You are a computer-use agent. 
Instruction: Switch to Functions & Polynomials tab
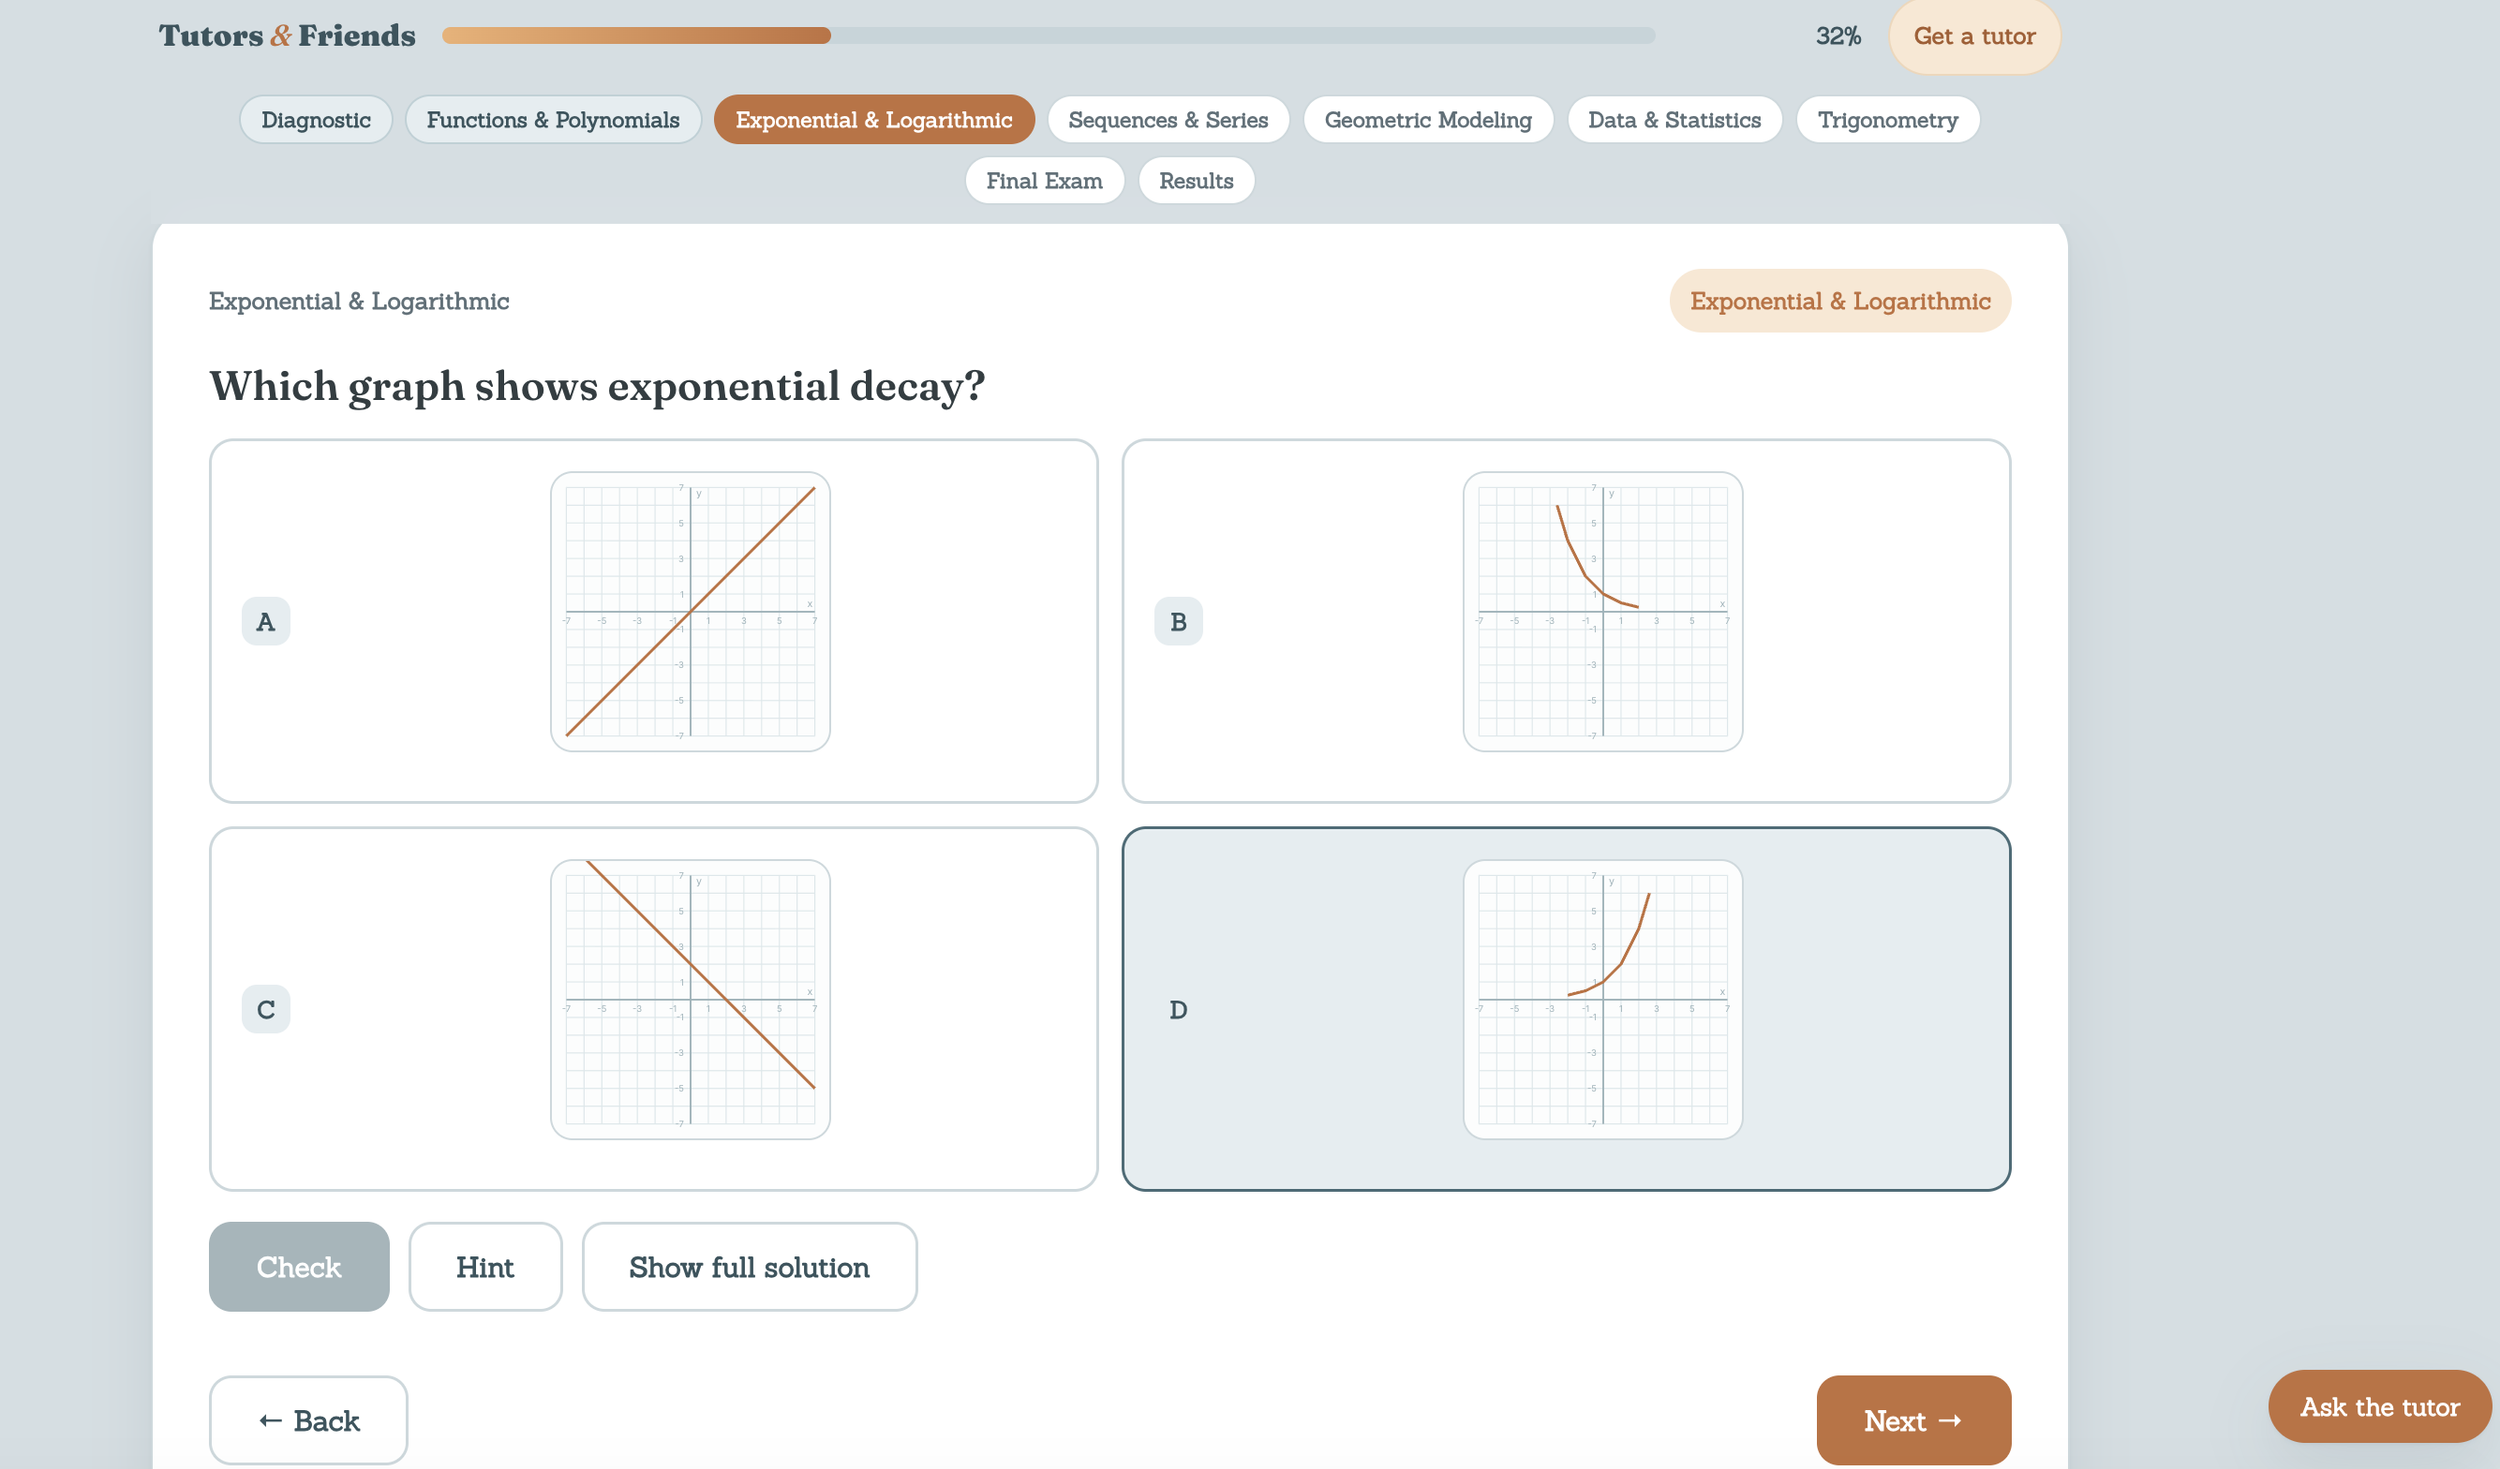click(x=553, y=120)
